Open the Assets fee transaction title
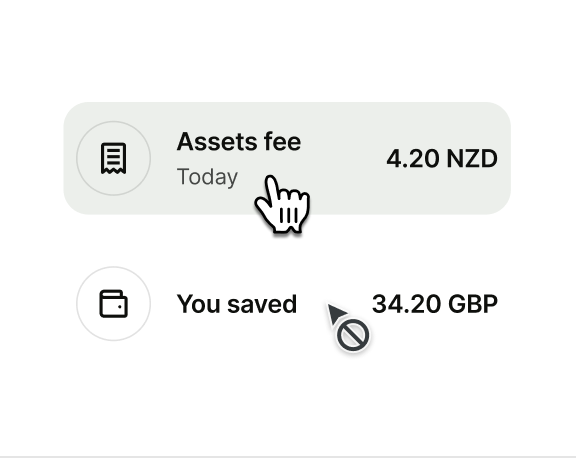The width and height of the screenshot is (576, 458). tap(239, 142)
